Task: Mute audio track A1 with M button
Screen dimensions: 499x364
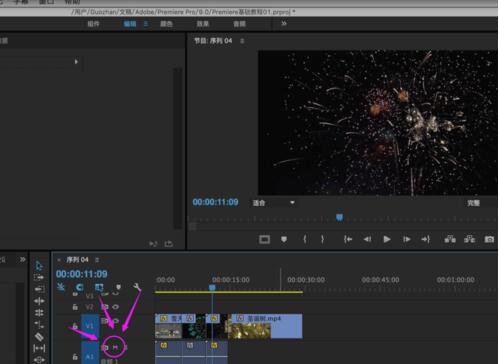Action: 115,347
